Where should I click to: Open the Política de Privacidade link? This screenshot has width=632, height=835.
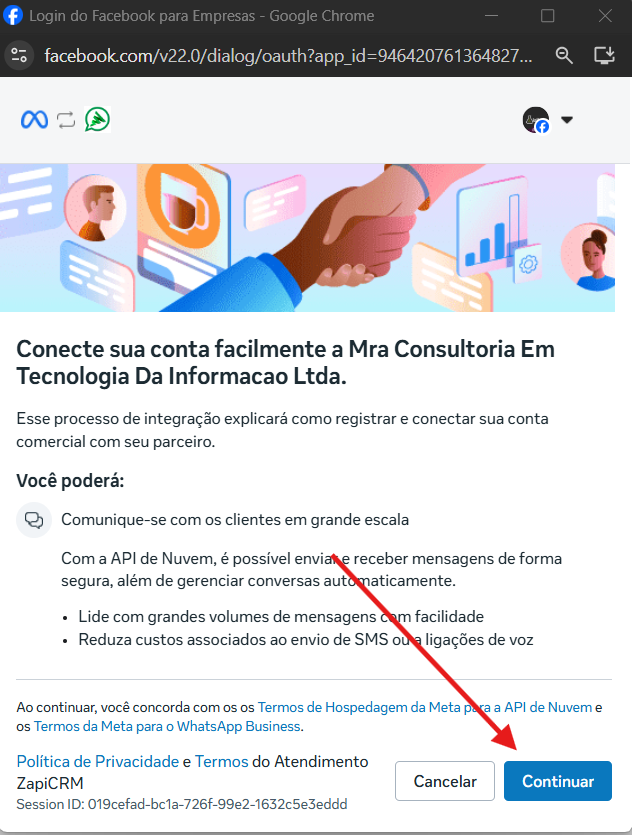[x=97, y=762]
